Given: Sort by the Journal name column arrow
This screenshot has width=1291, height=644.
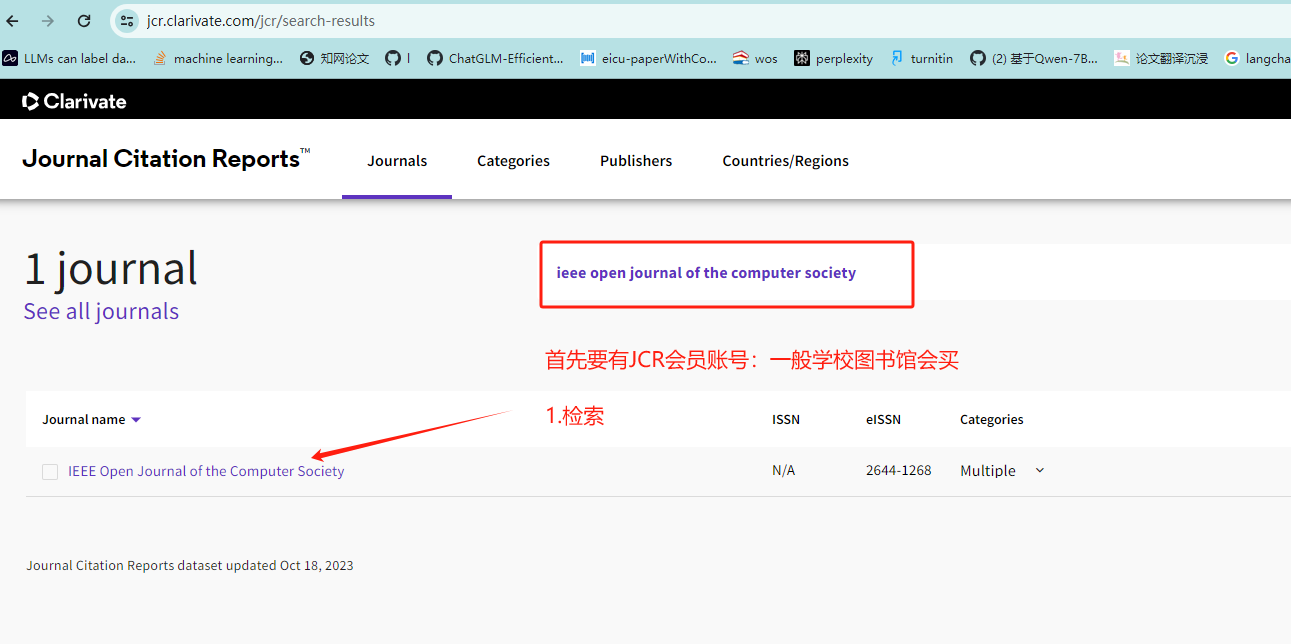Looking at the screenshot, I should pos(136,420).
